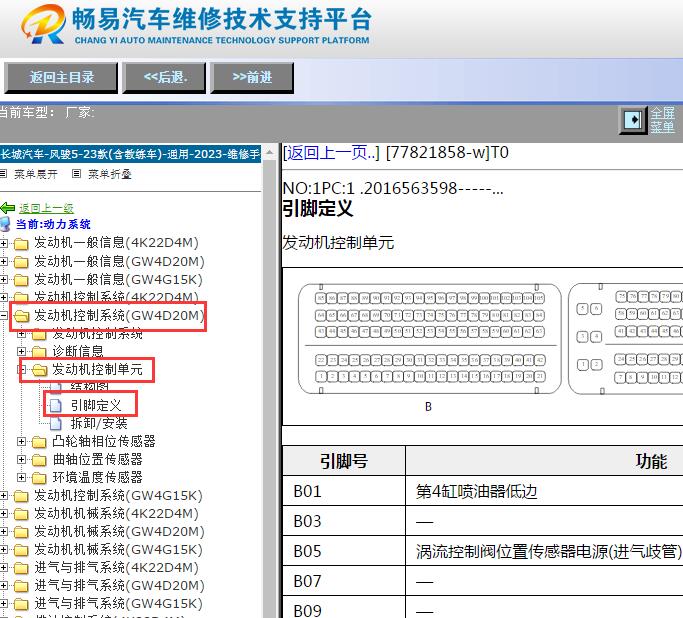This screenshot has height=618, width=683.
Task: Select the 发动机机械系统(GW4D20M) tree label
Action: pos(119,531)
